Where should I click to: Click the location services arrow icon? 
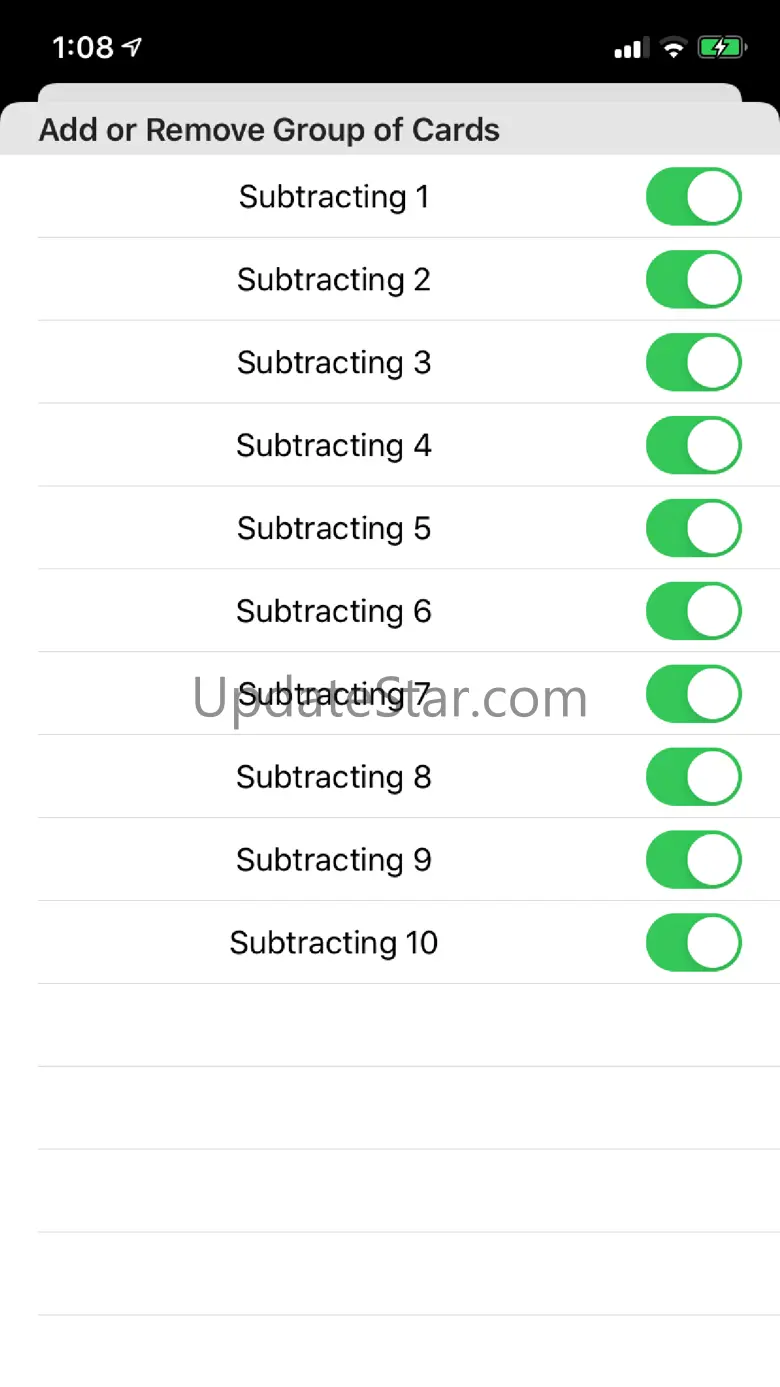(x=132, y=47)
